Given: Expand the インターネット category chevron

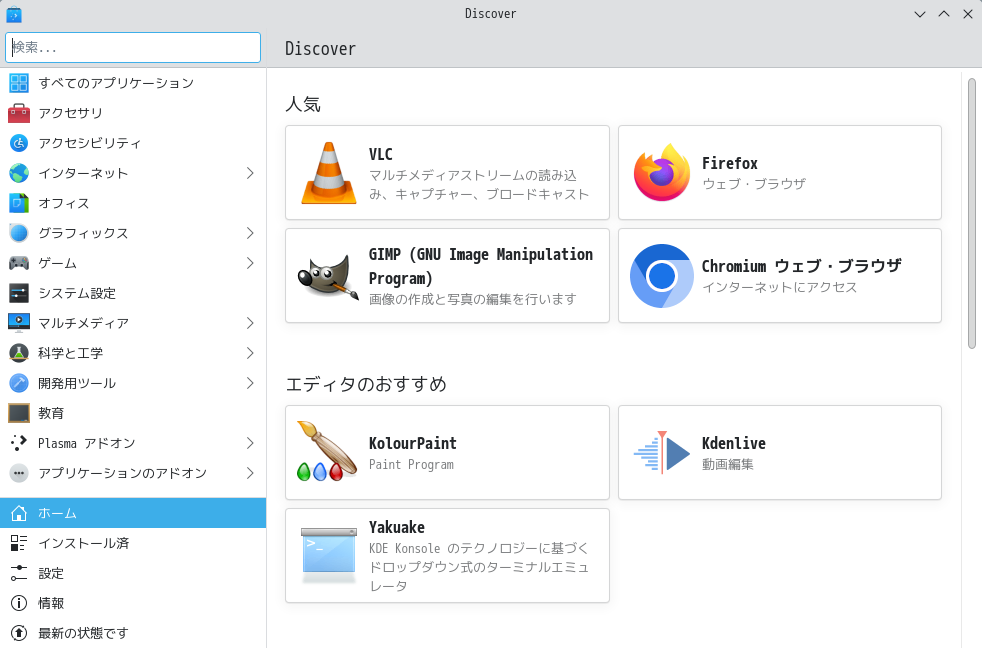Looking at the screenshot, I should [x=250, y=173].
